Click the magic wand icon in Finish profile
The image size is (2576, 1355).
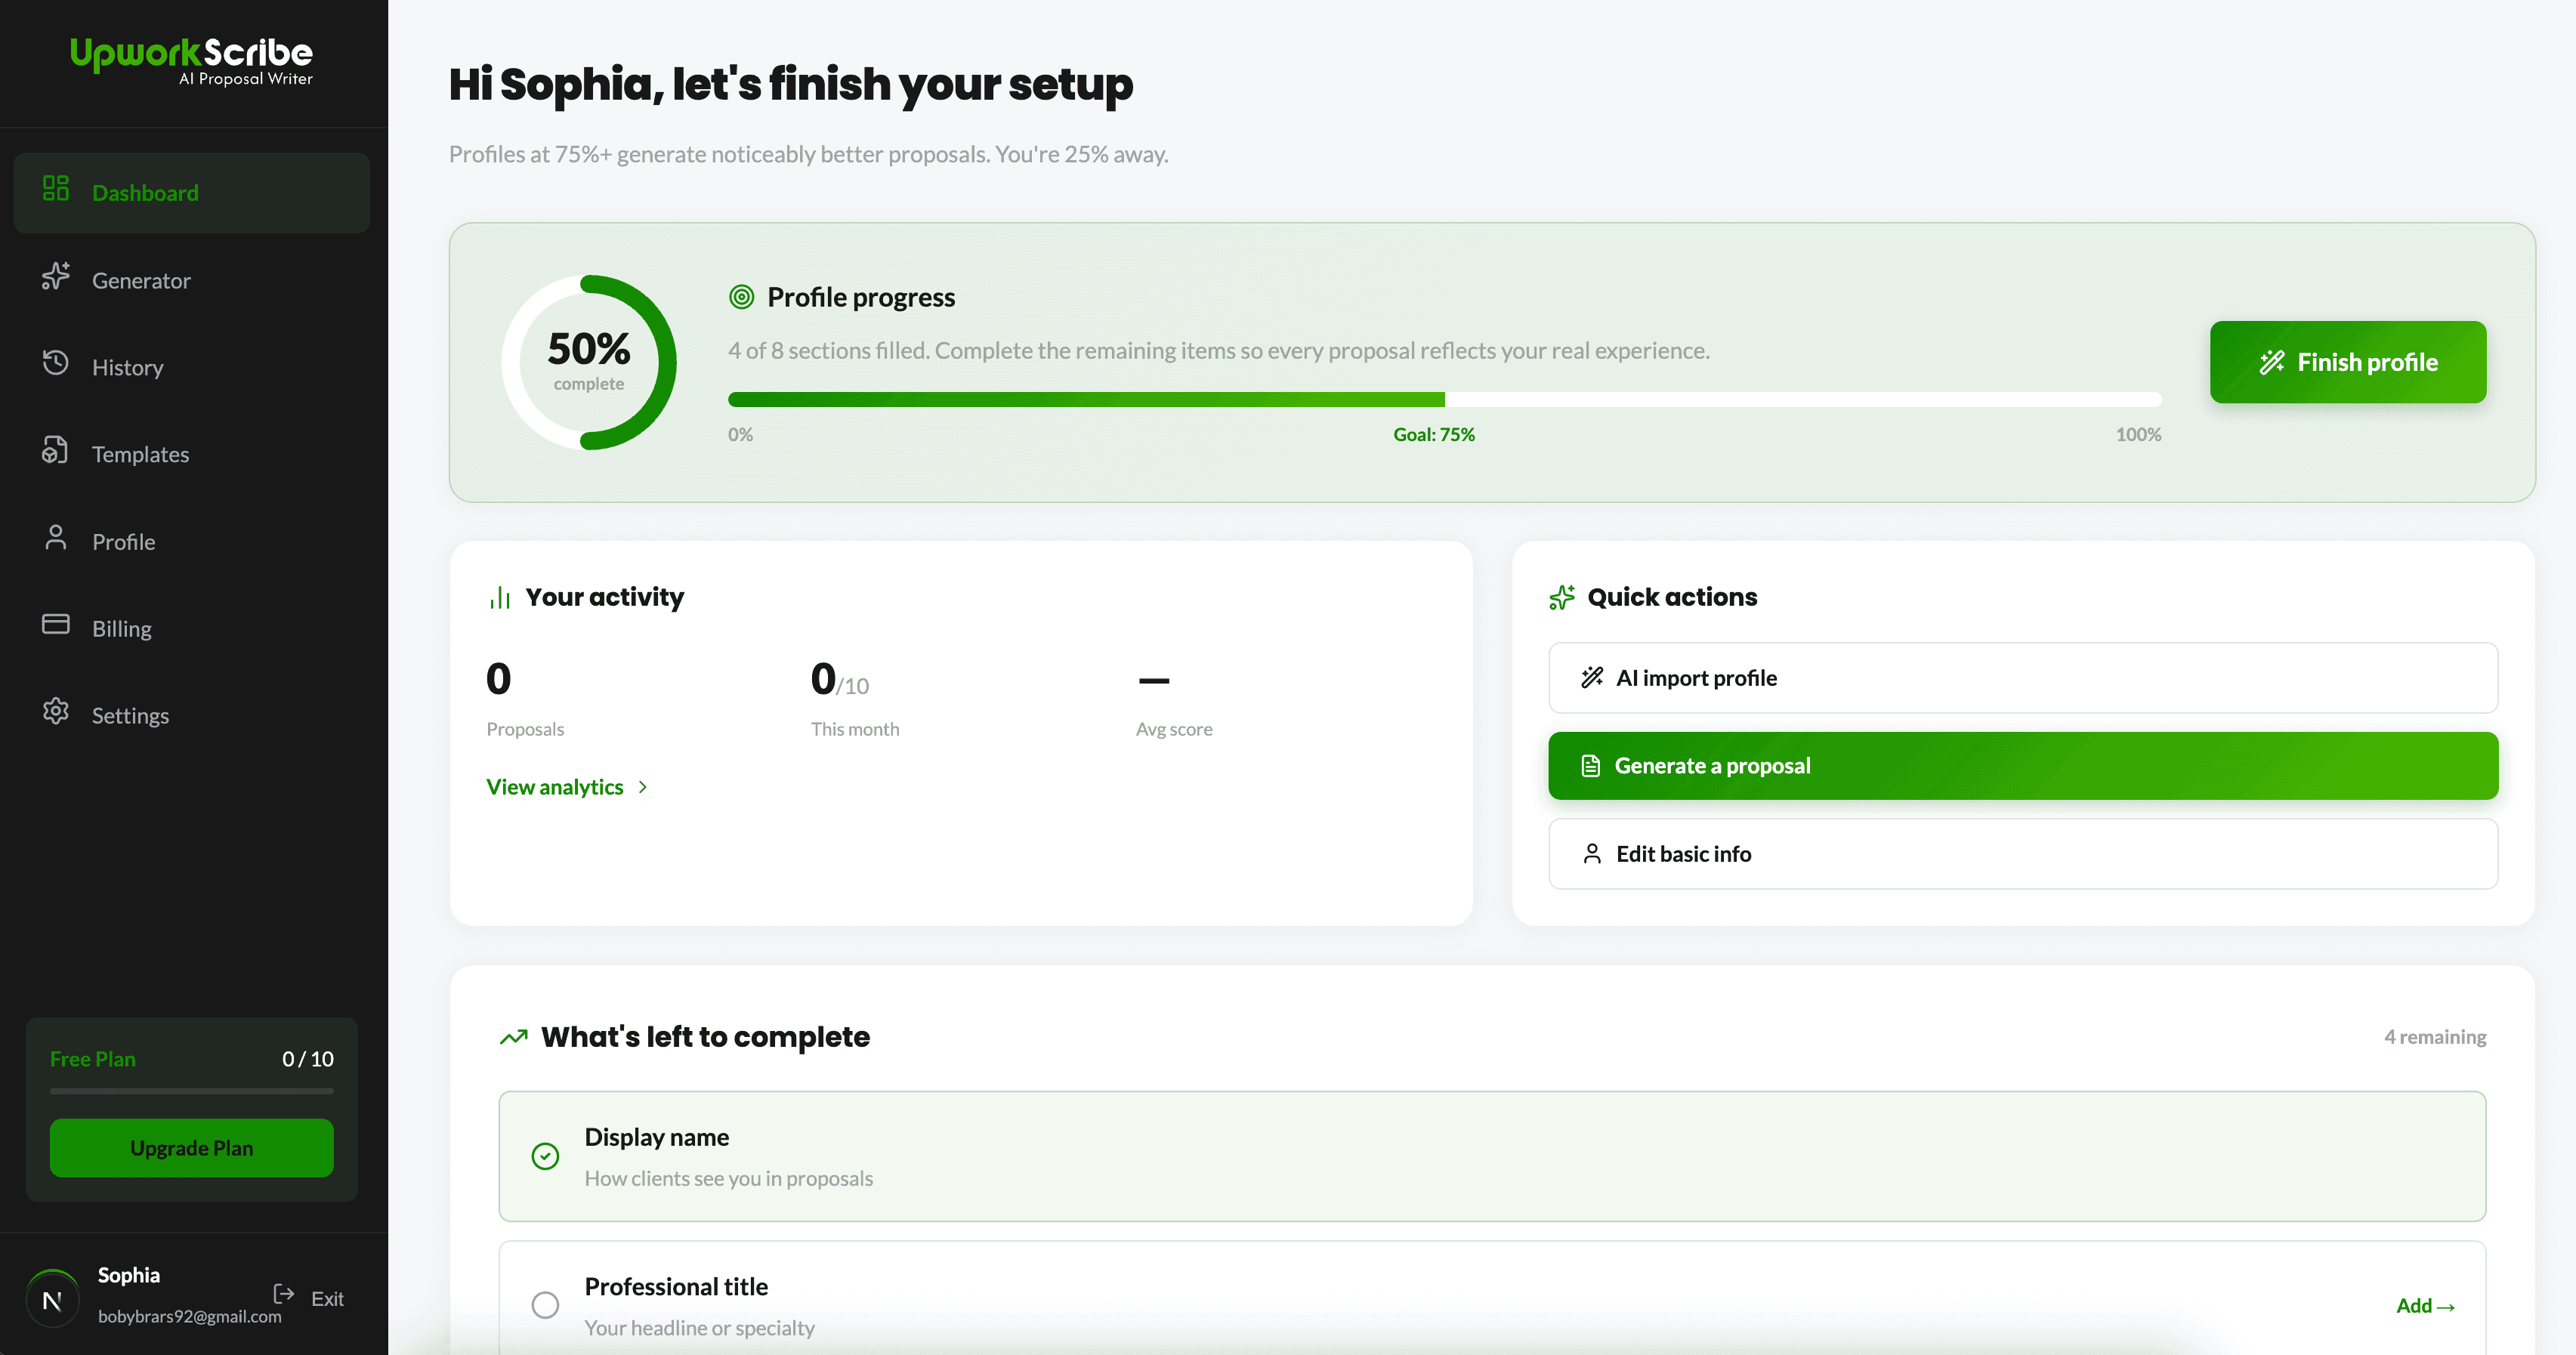tap(2272, 362)
